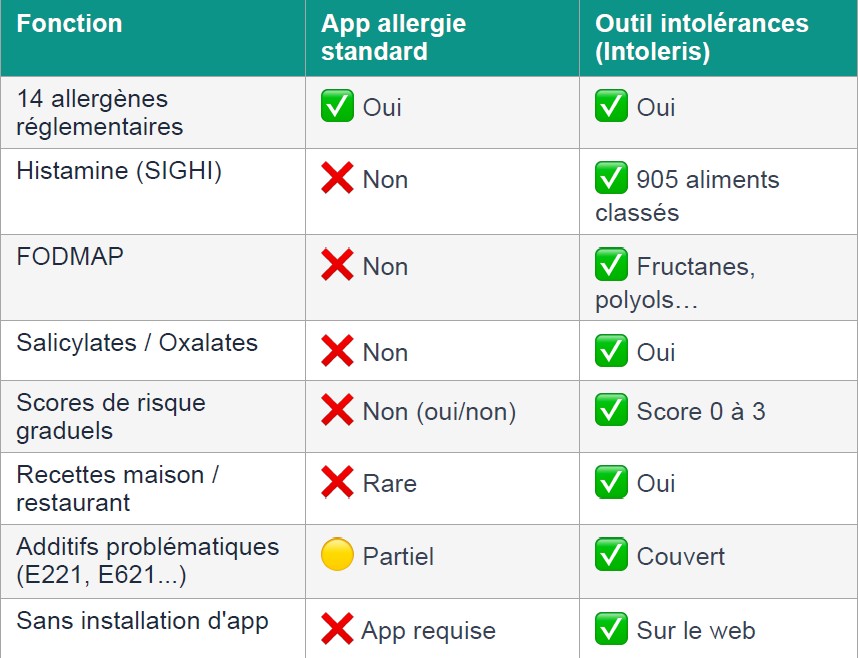858x658 pixels.
Task: Select the Sans installation d'app cell
Action: click(x=142, y=620)
